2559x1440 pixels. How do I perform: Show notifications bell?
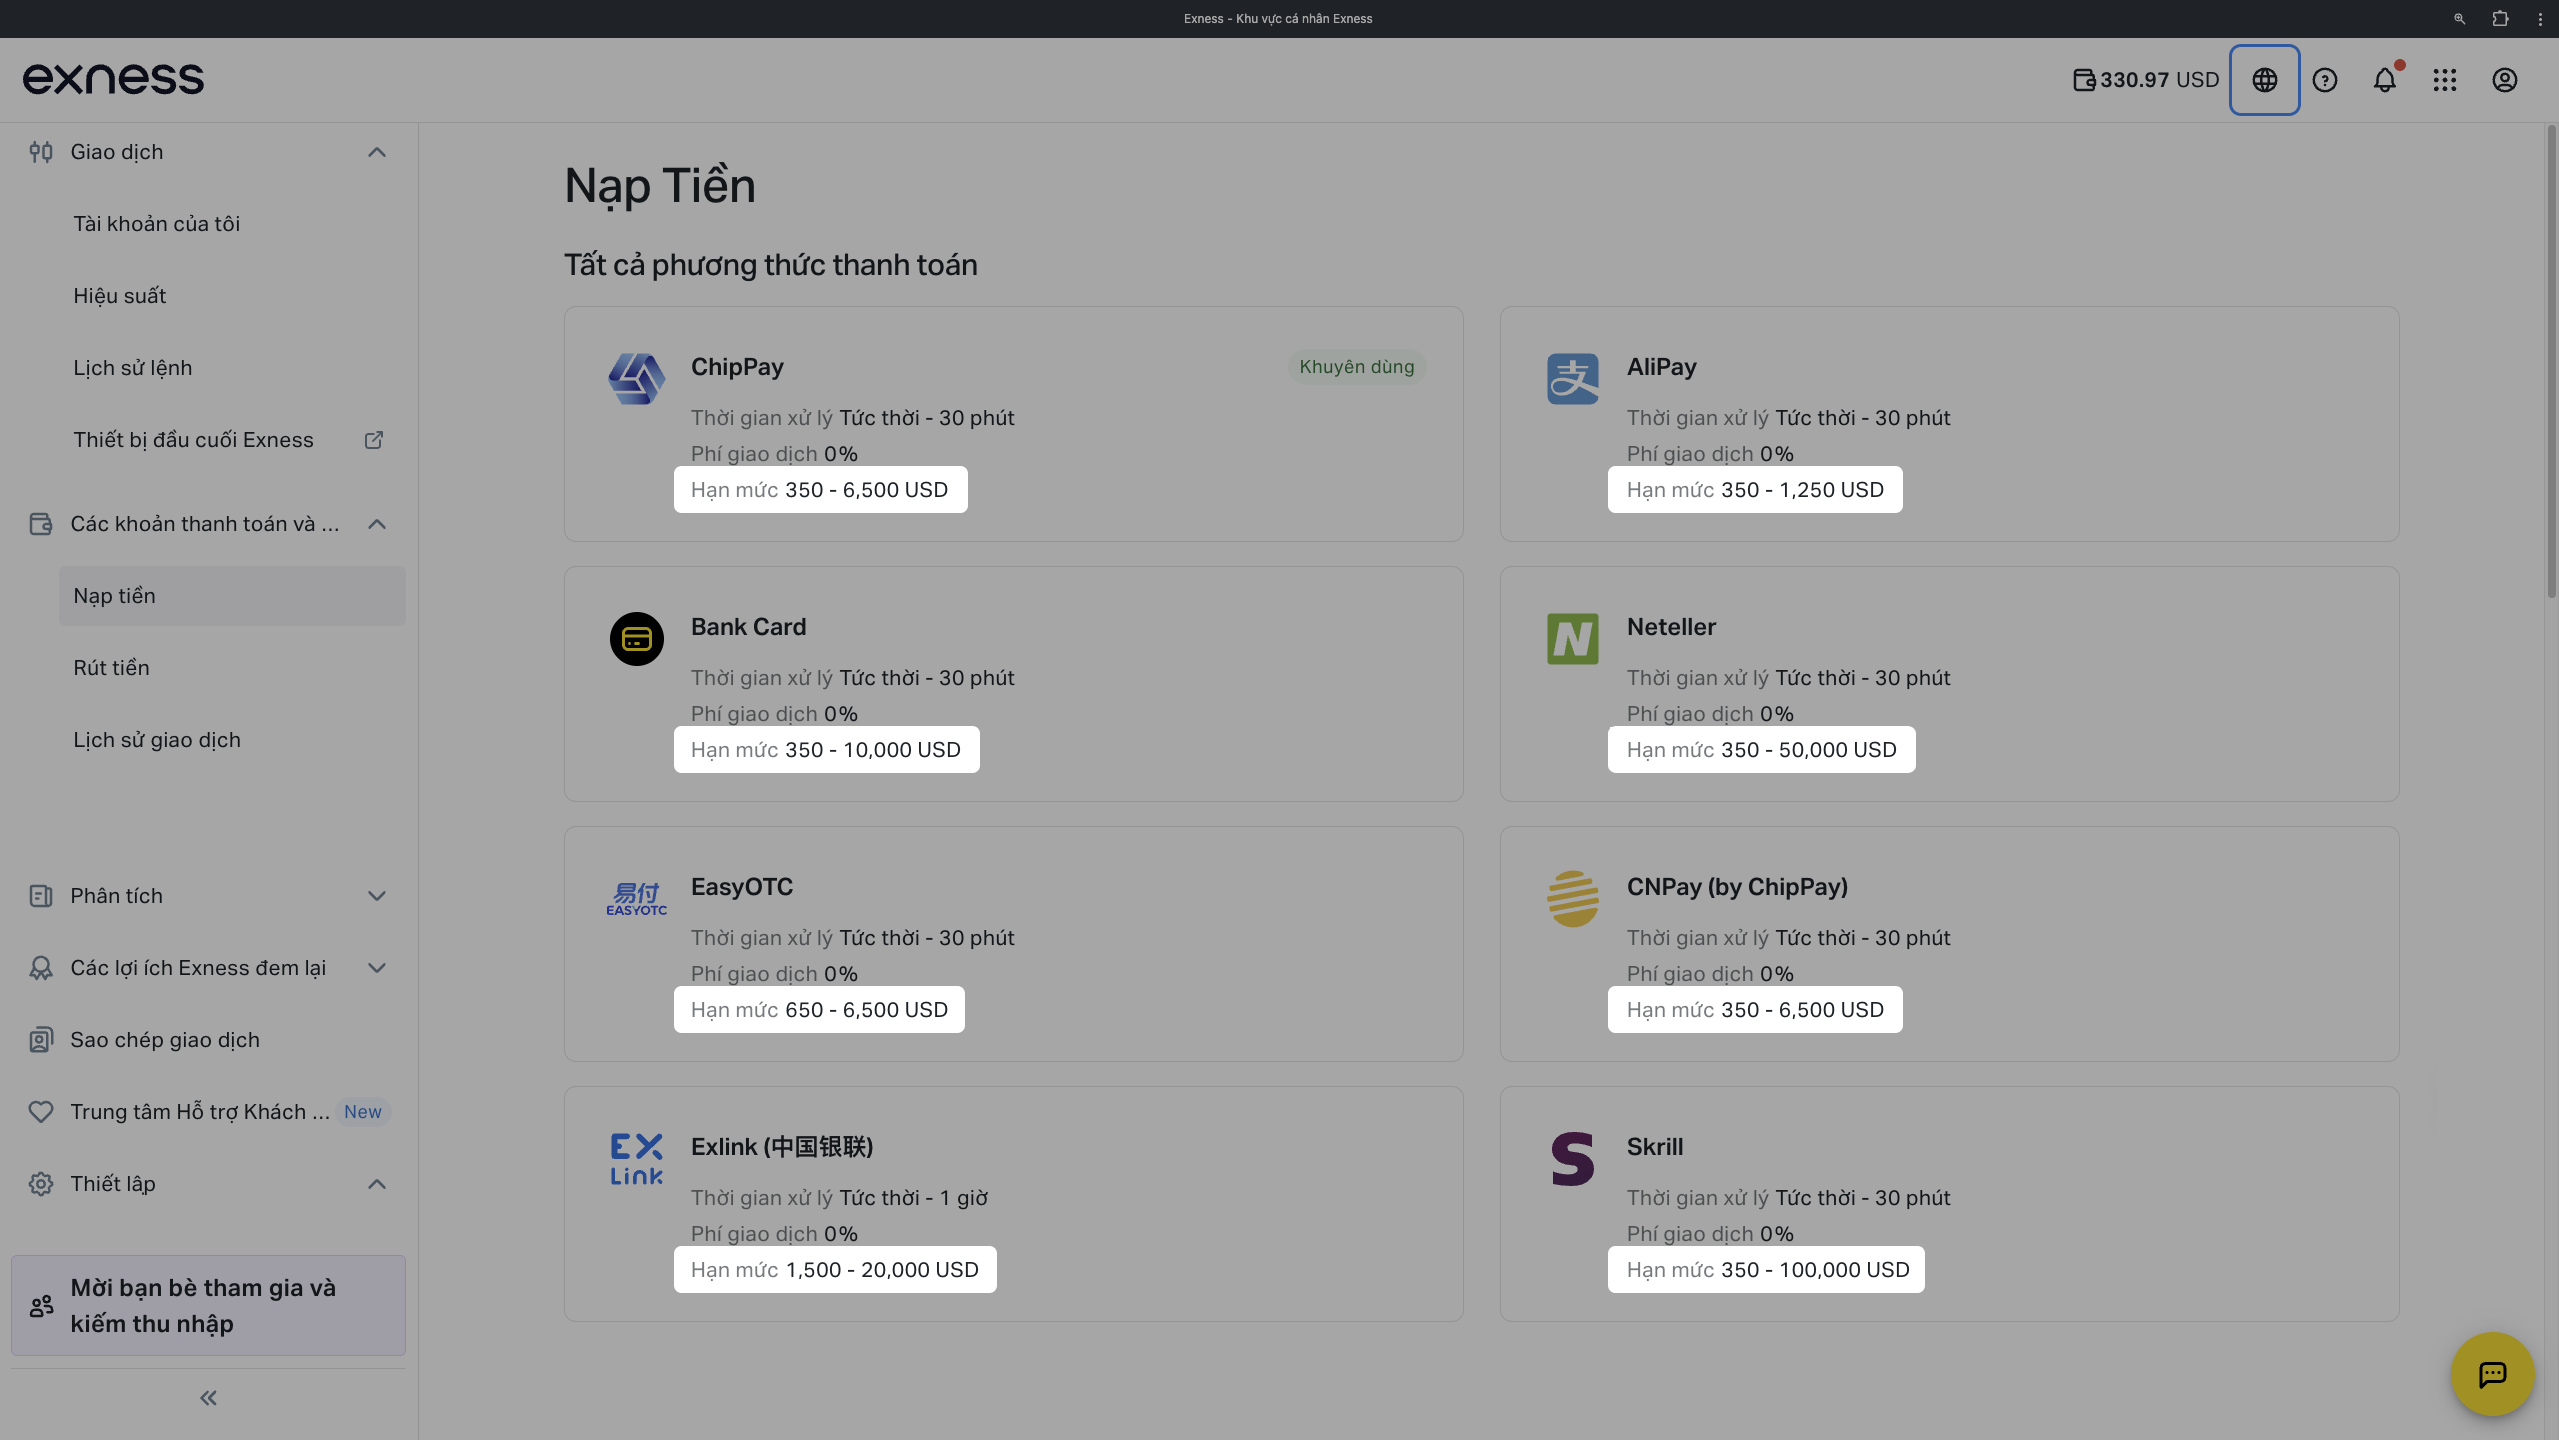[x=2385, y=80]
